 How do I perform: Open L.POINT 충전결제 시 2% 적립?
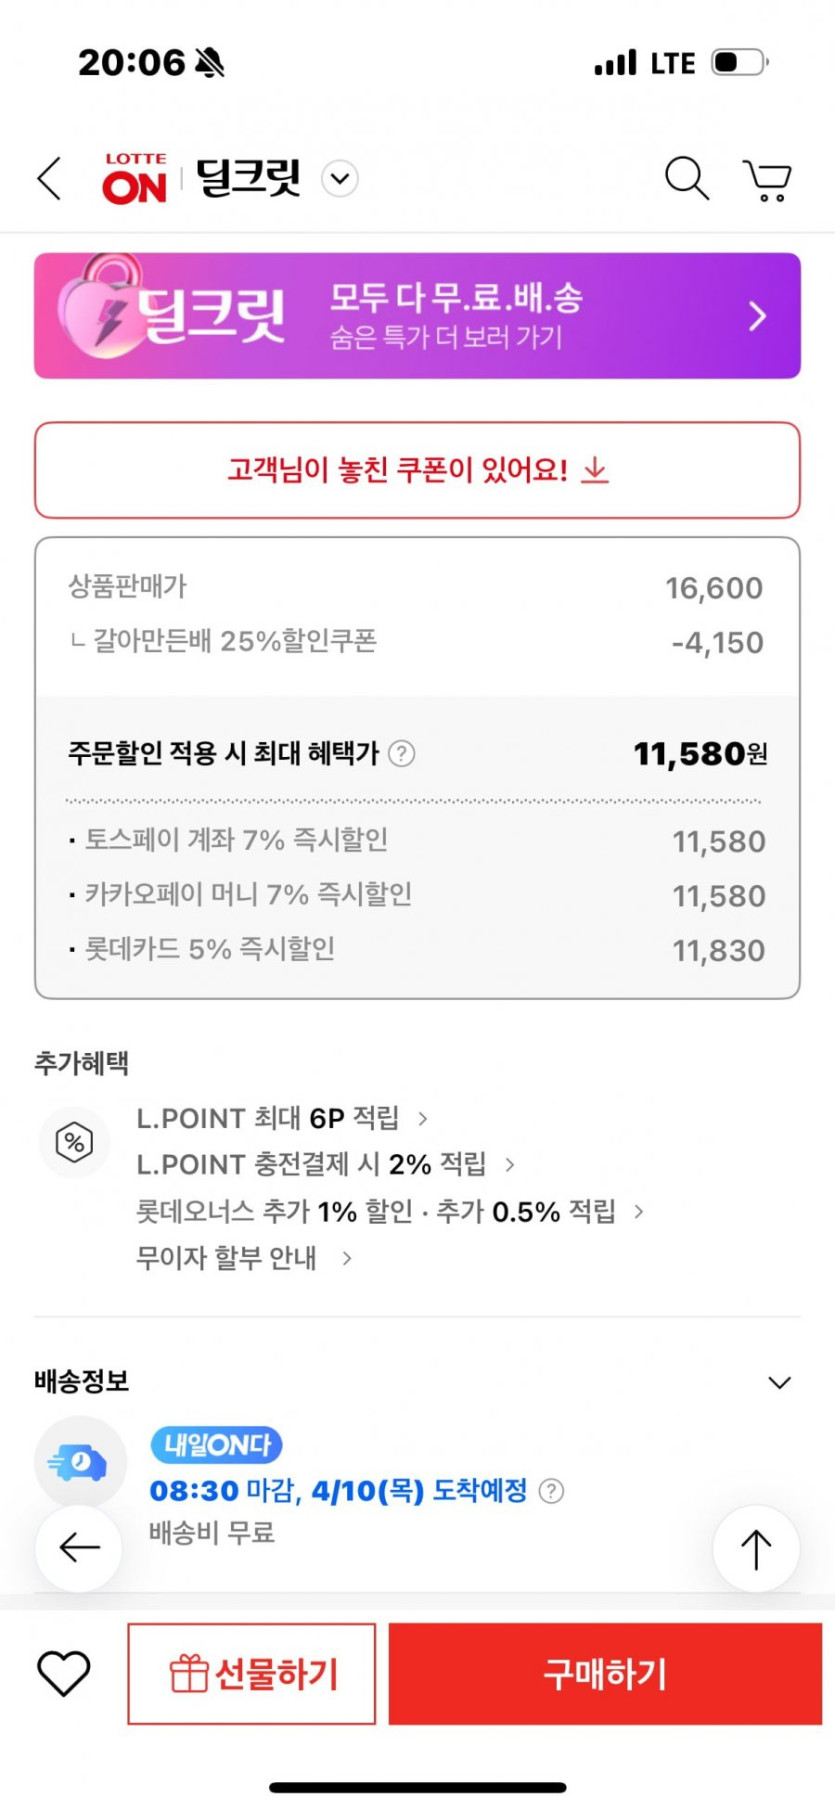point(325,1165)
